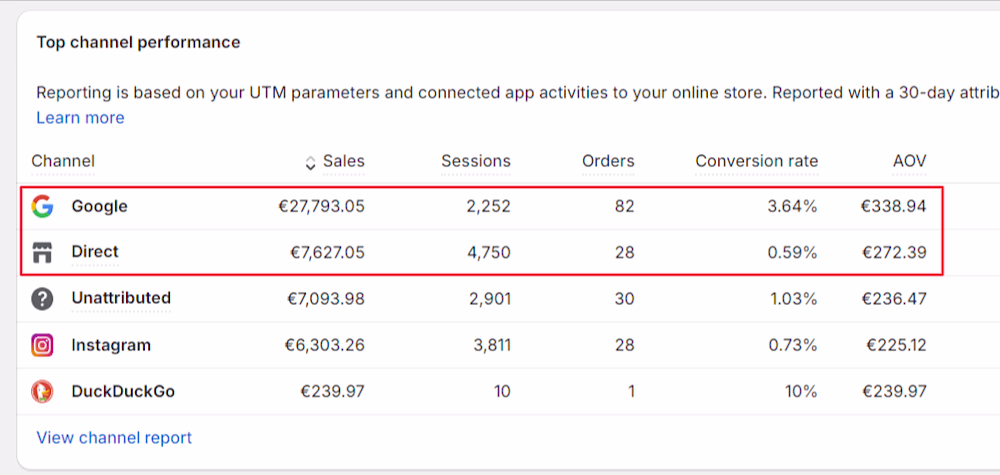Viewport: 1000px width, 475px height.
Task: Click the DuckDuckGo channel icon
Action: (x=42, y=391)
